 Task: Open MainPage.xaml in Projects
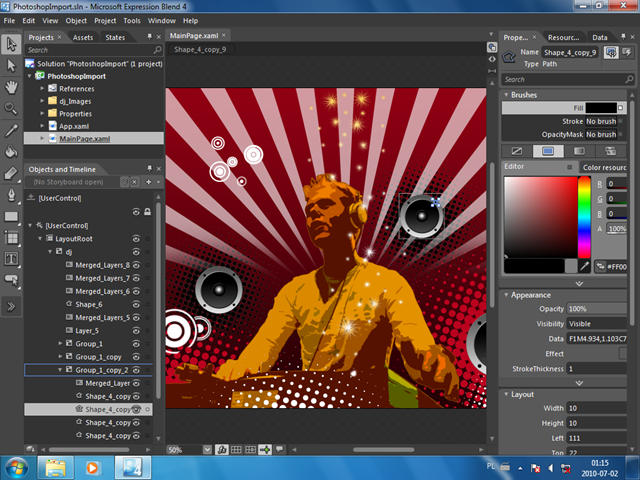pos(84,139)
